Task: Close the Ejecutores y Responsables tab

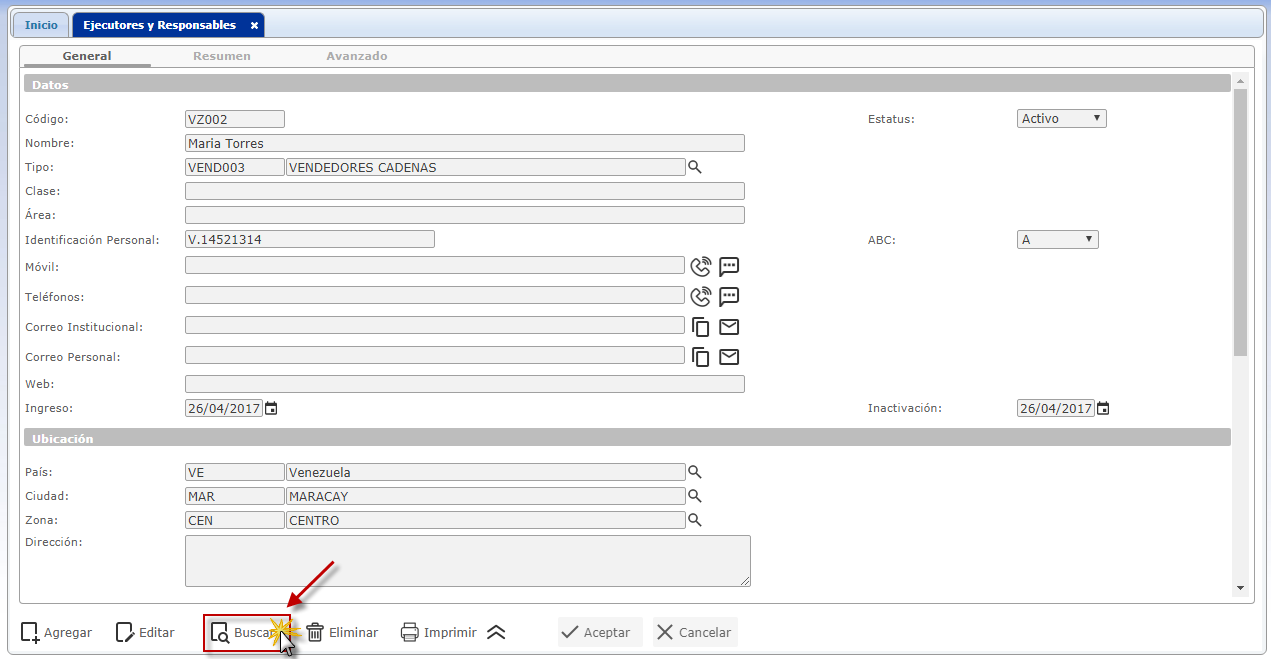Action: [254, 25]
